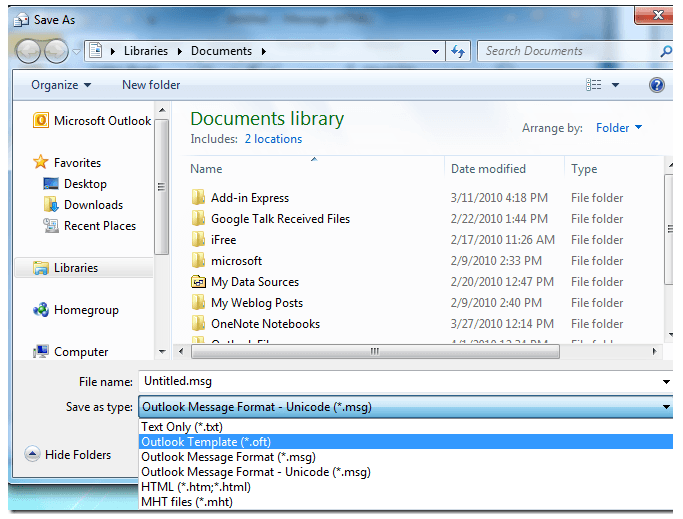Select Outlook Message Format (*.msg) option
683x519 pixels.
pyautogui.click(x=406, y=457)
